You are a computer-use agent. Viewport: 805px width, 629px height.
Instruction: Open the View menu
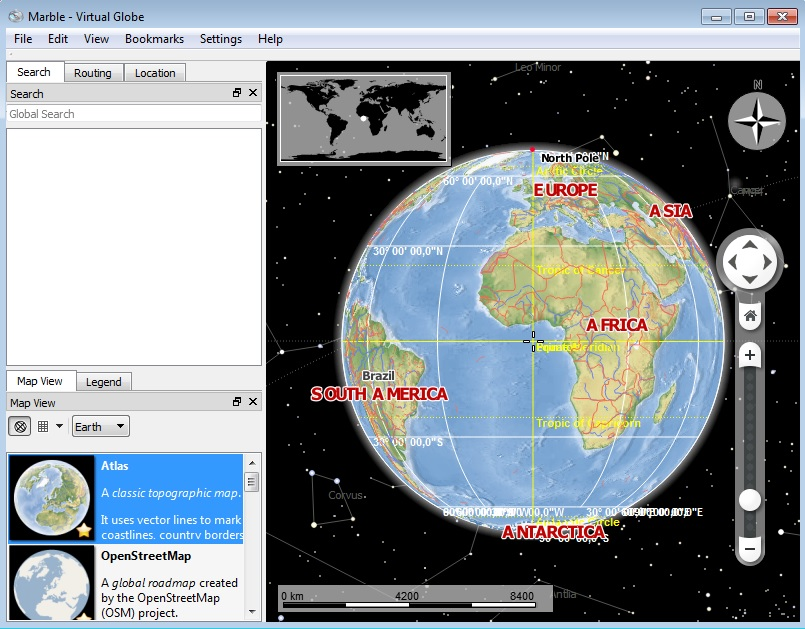click(x=97, y=39)
